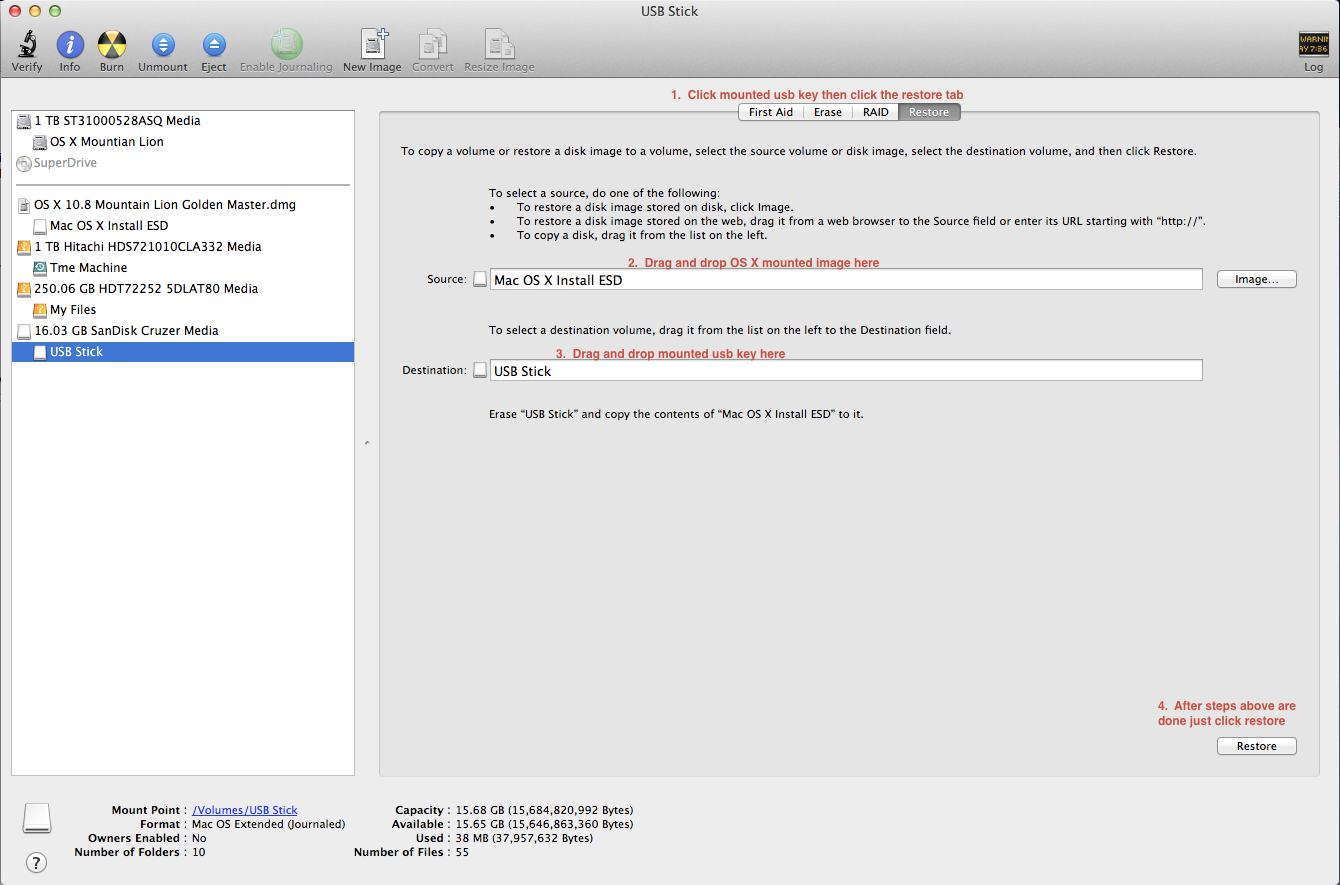This screenshot has width=1340, height=885.
Task: Create a New Image from toolbar
Action: pyautogui.click(x=374, y=43)
